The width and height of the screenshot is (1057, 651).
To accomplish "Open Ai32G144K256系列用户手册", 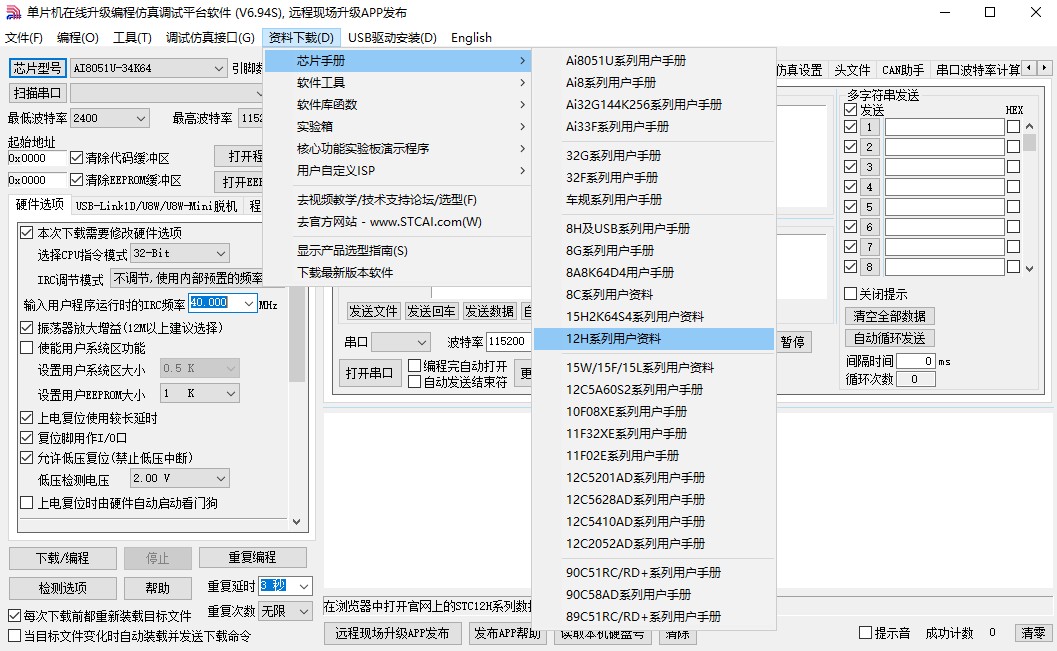I will pyautogui.click(x=653, y=104).
